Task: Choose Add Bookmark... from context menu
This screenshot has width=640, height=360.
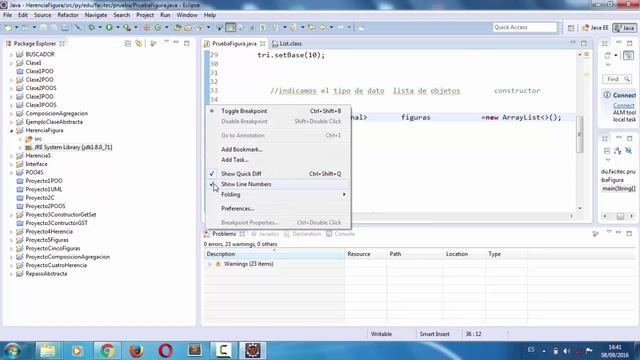Action: tap(242, 149)
